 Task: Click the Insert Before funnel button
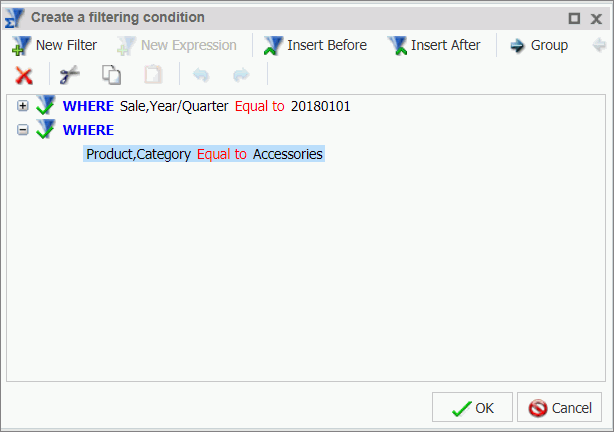point(315,45)
